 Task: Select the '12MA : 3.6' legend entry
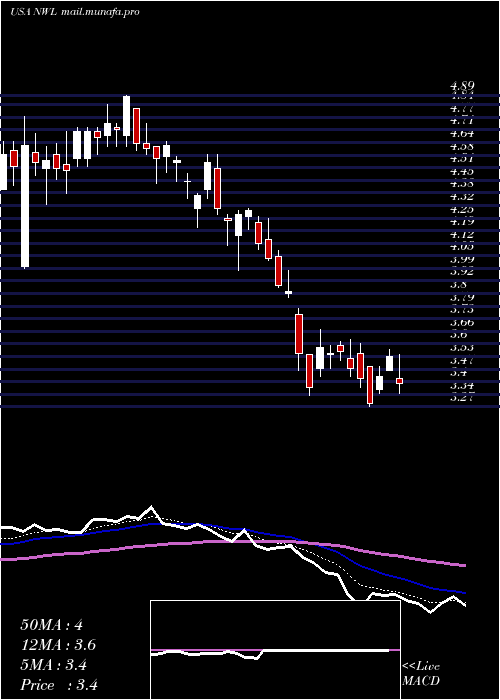[x=58, y=645]
